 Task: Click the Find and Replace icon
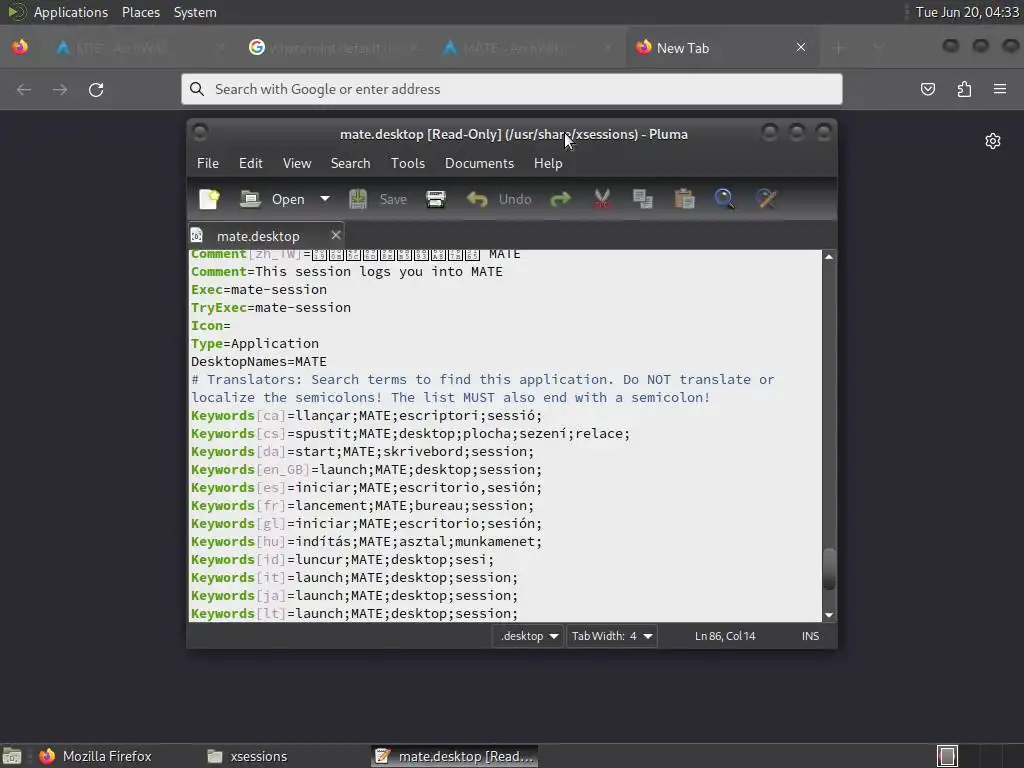tap(766, 199)
